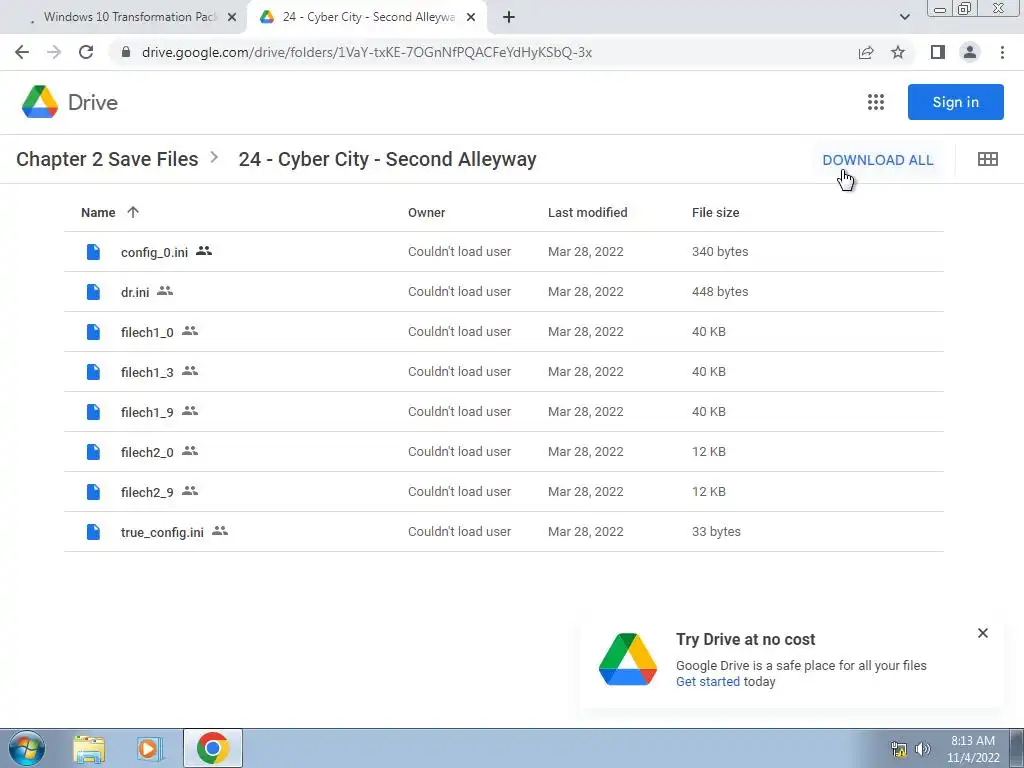Screen dimensions: 1024x768
Task: Click the Last modified column header
Action: [587, 212]
